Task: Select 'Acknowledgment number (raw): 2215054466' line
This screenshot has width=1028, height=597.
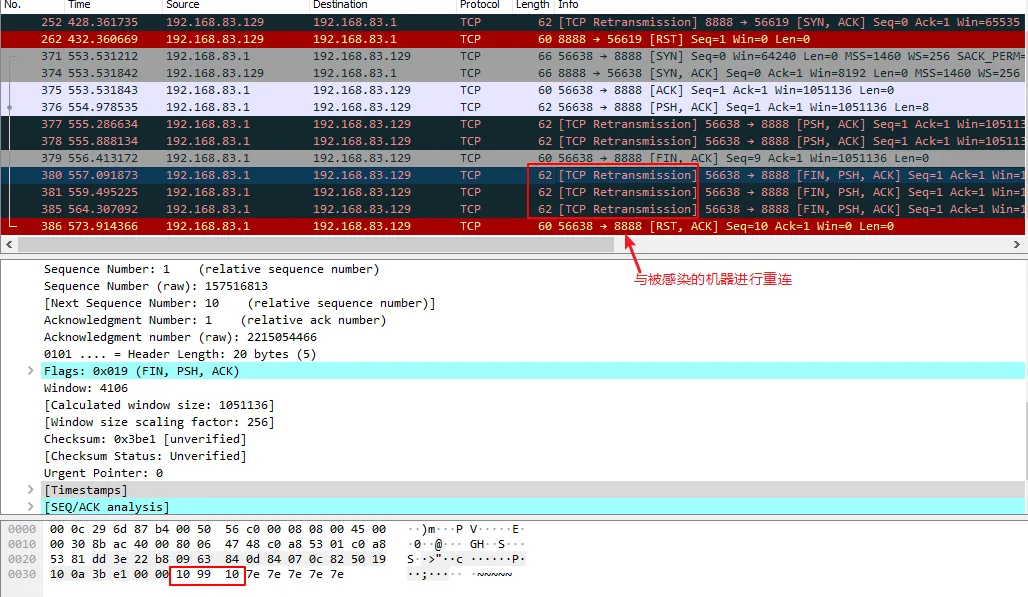Action: [180, 337]
